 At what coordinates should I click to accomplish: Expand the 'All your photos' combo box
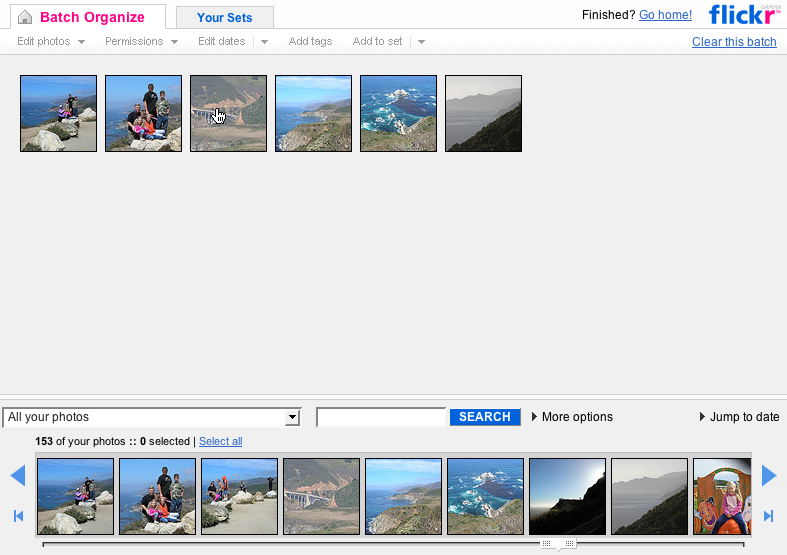click(x=292, y=417)
